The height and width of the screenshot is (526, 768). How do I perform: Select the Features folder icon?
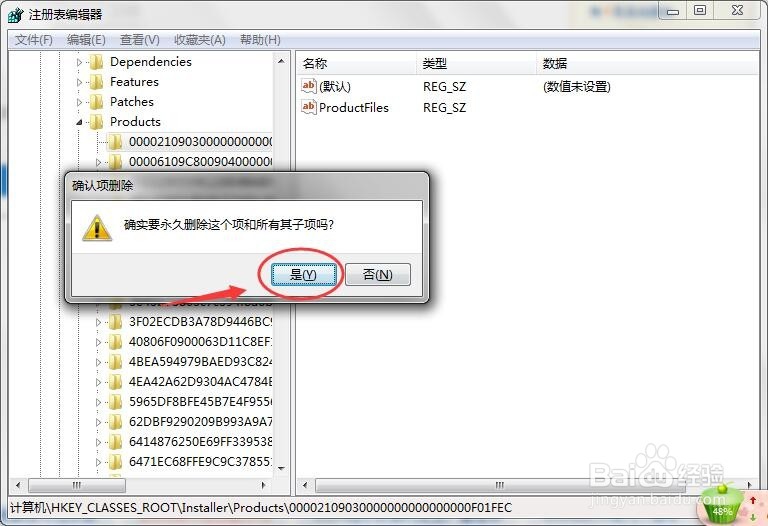tap(96, 82)
